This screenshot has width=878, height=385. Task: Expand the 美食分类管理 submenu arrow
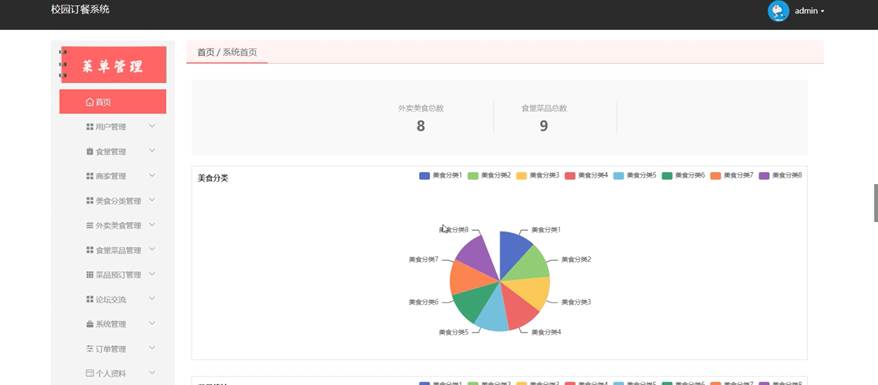(x=152, y=200)
